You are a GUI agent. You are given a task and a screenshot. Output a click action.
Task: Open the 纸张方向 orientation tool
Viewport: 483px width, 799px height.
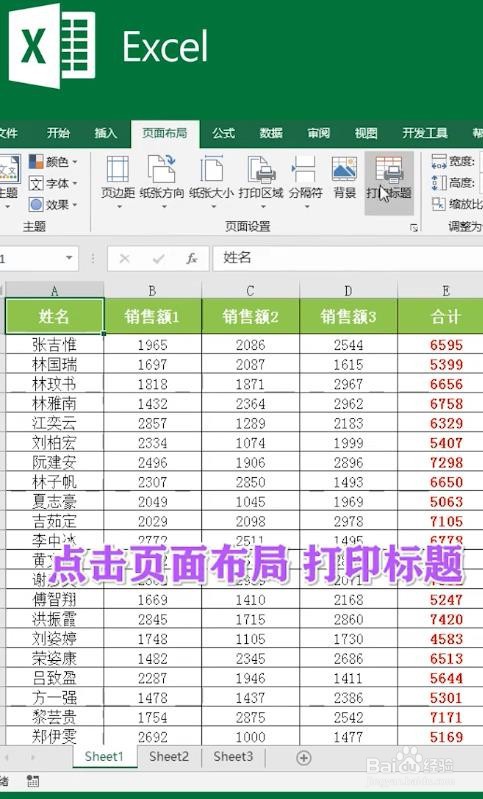(162, 183)
